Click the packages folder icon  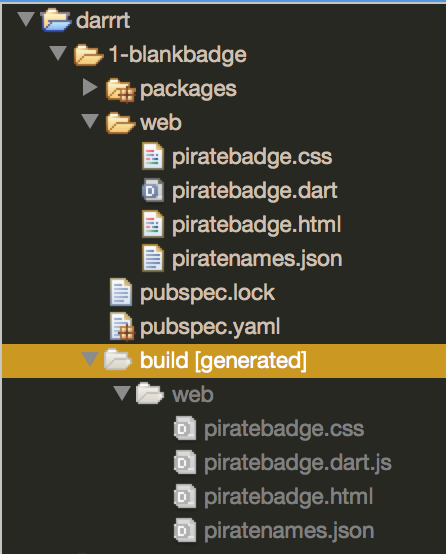pyautogui.click(x=121, y=90)
